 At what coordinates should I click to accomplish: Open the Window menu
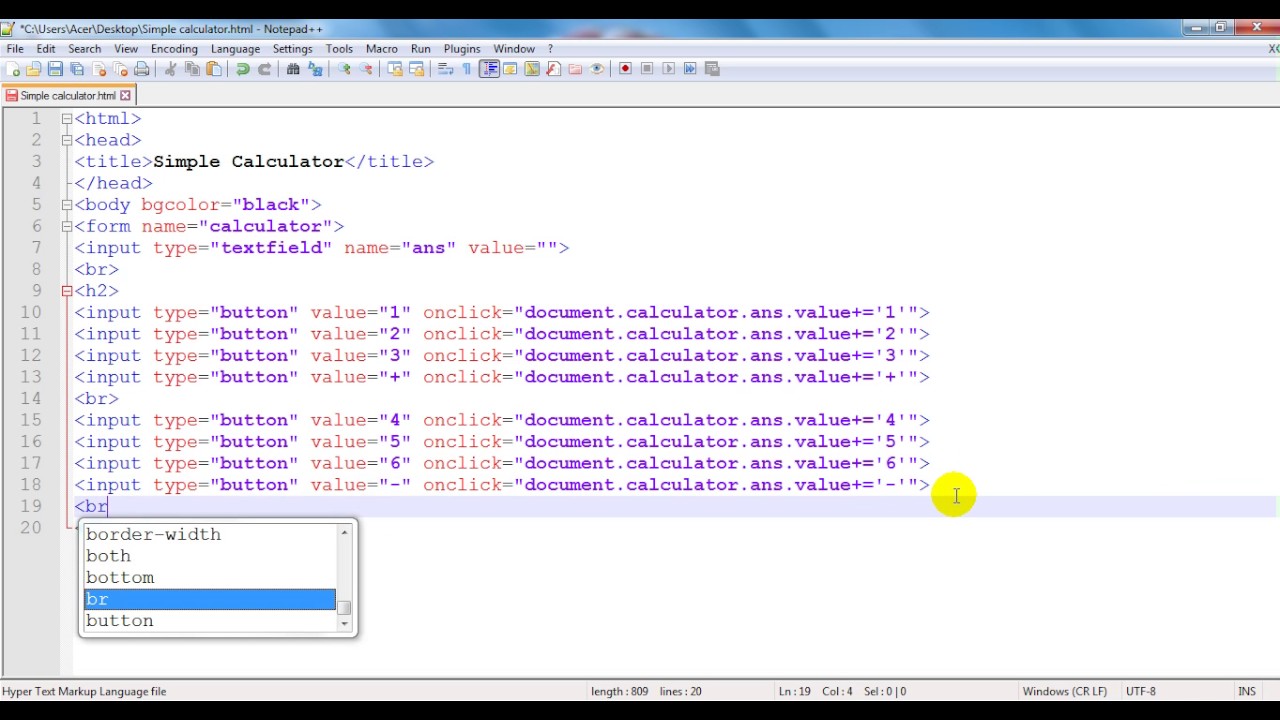[x=514, y=49]
